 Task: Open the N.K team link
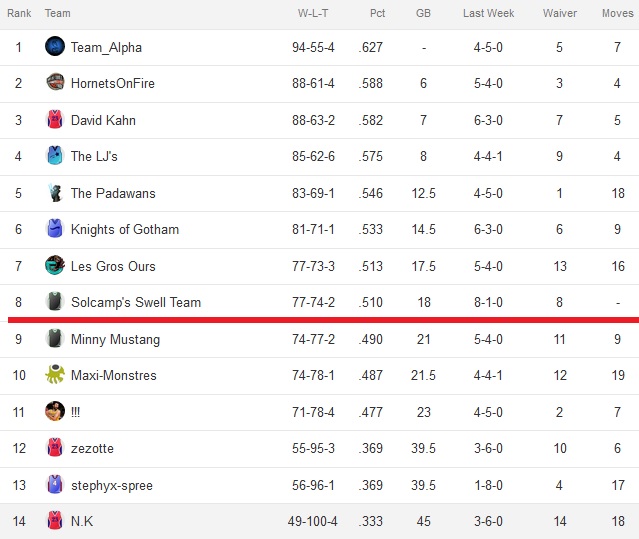82,521
